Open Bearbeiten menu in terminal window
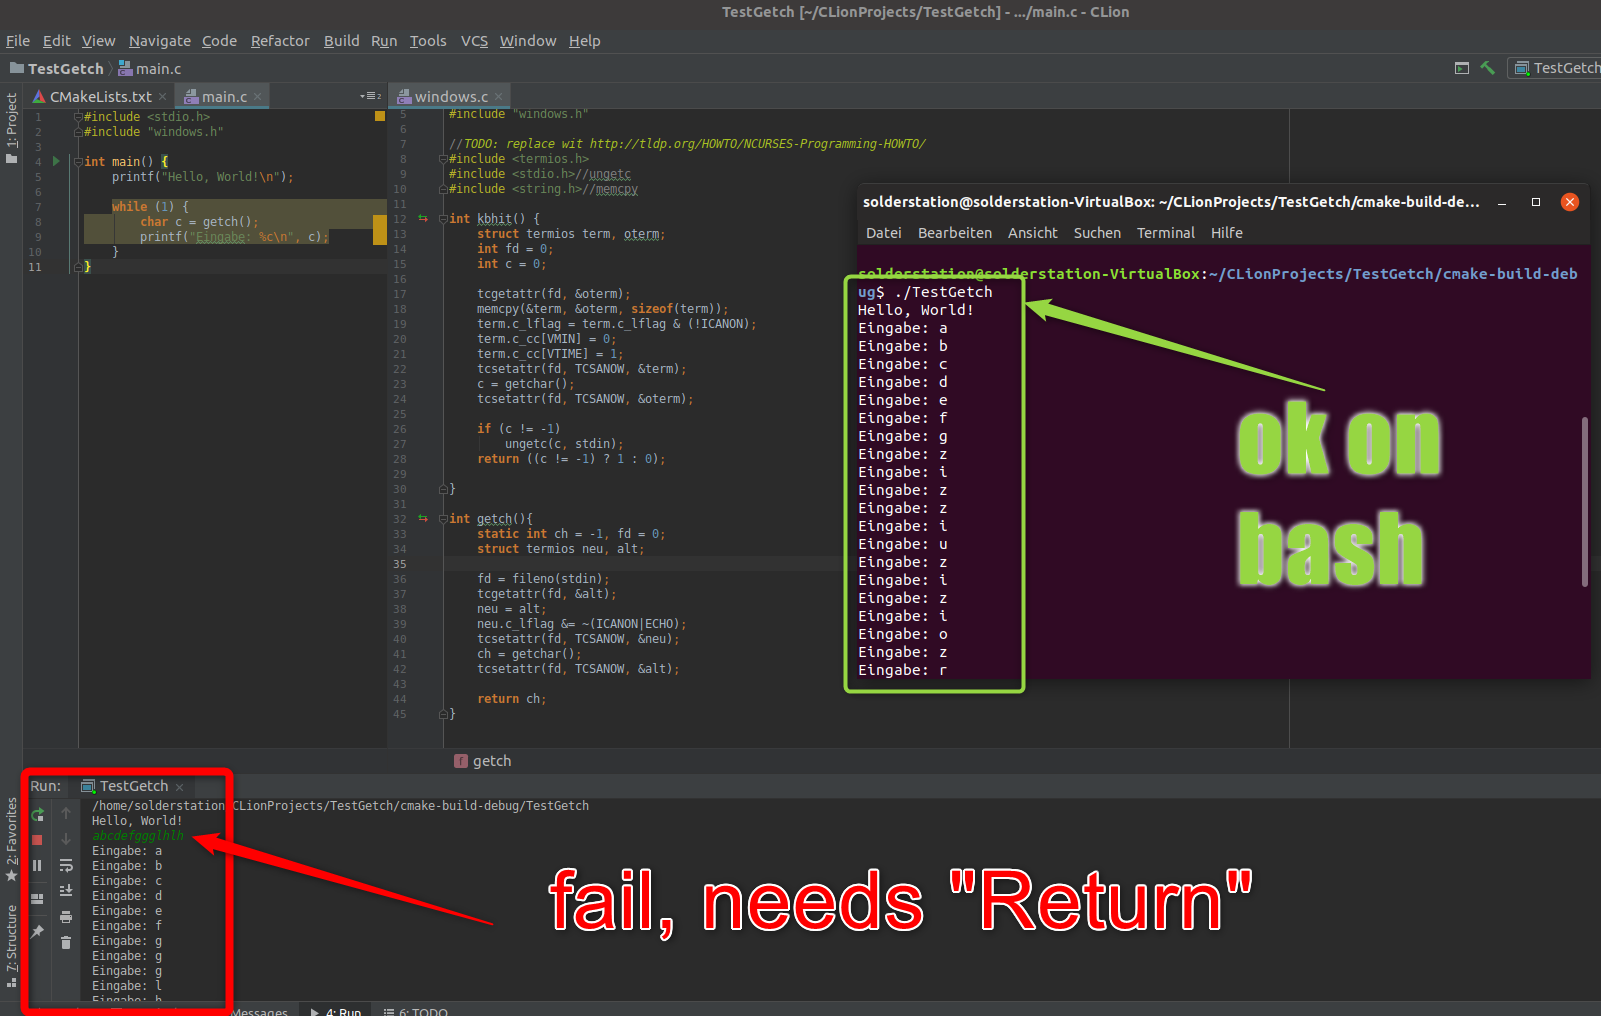The image size is (1601, 1016). 955,233
